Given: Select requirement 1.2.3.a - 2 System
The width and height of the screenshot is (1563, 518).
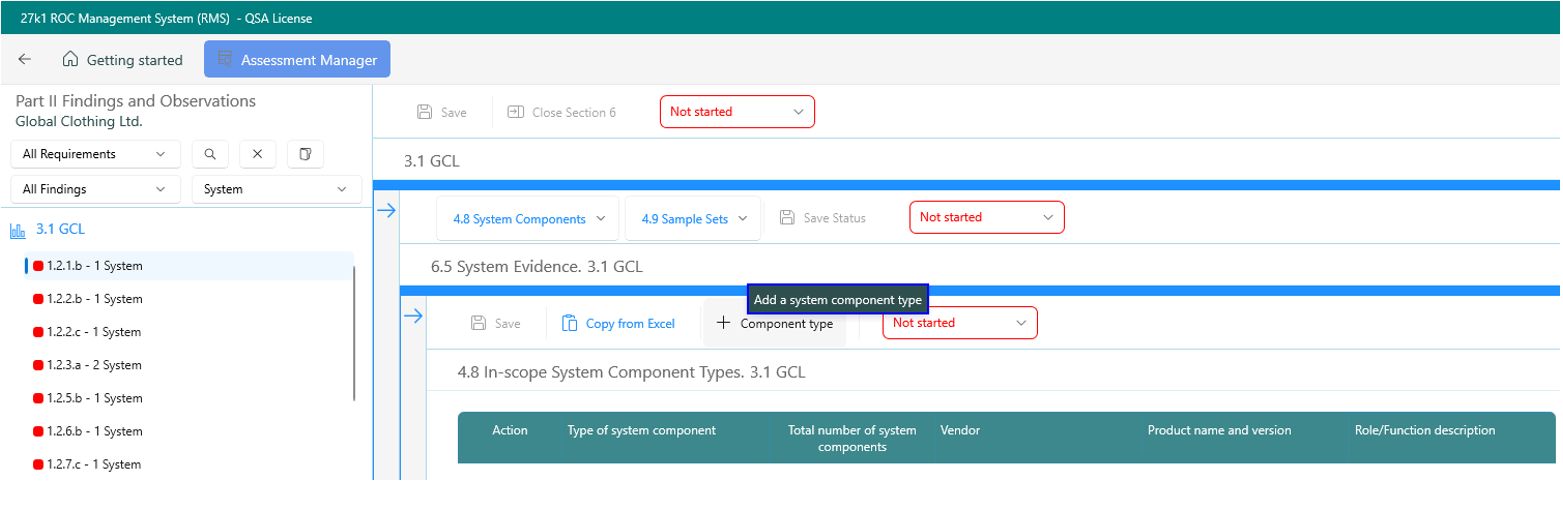Looking at the screenshot, I should 94,365.
